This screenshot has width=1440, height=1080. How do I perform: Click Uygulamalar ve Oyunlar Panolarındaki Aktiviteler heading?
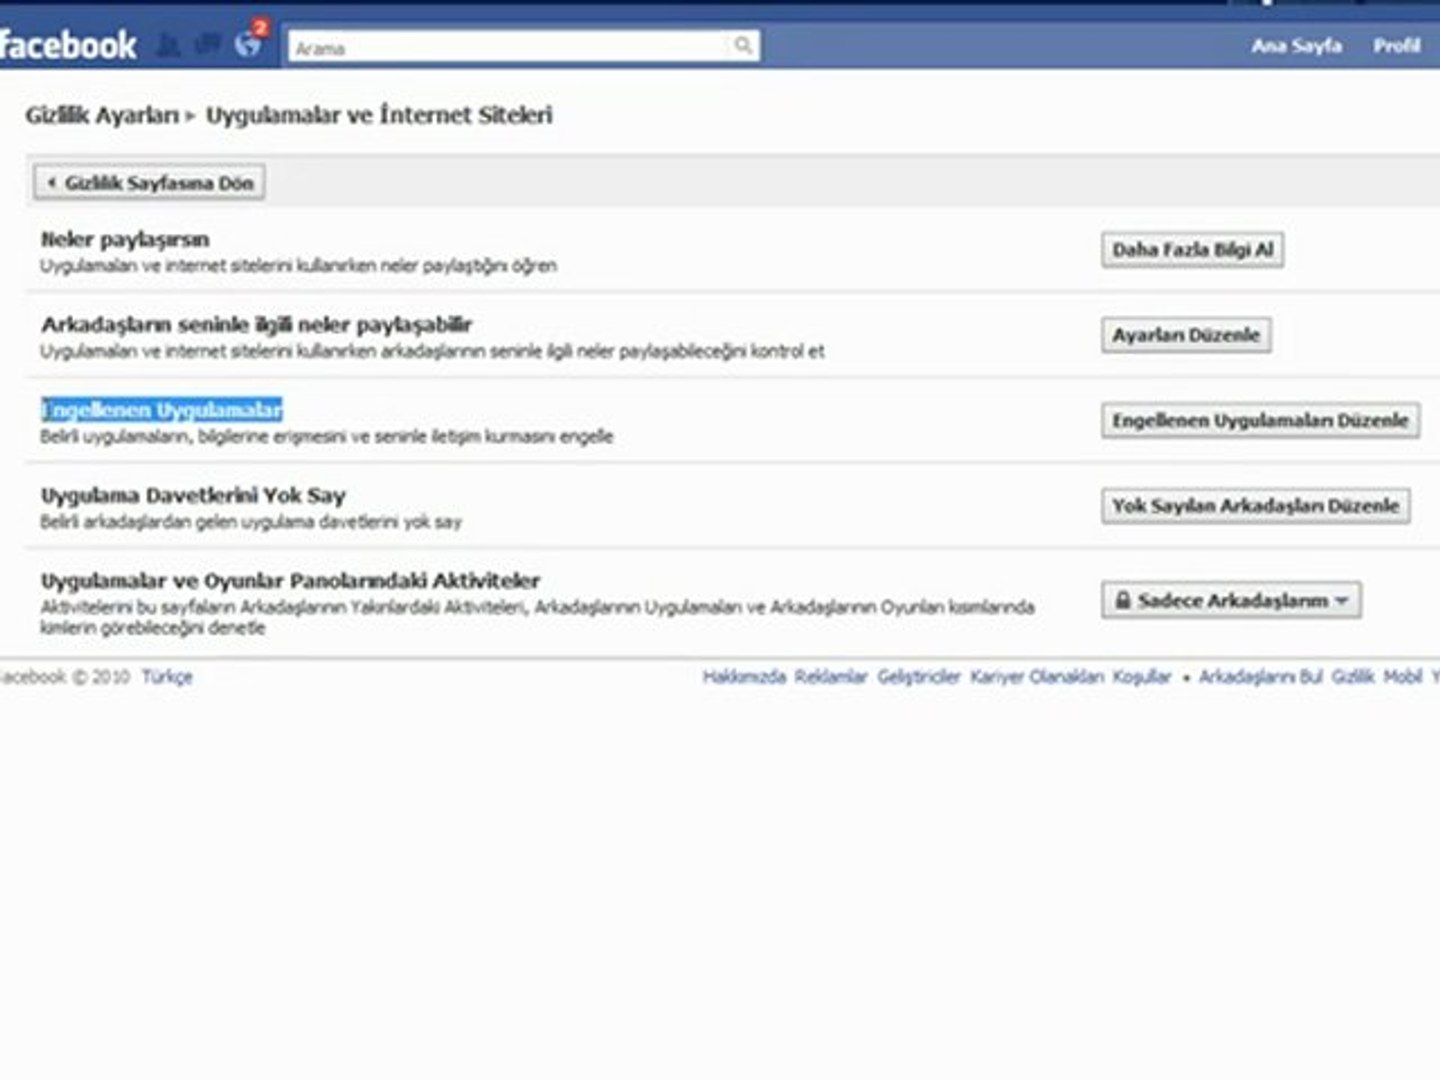click(x=290, y=581)
